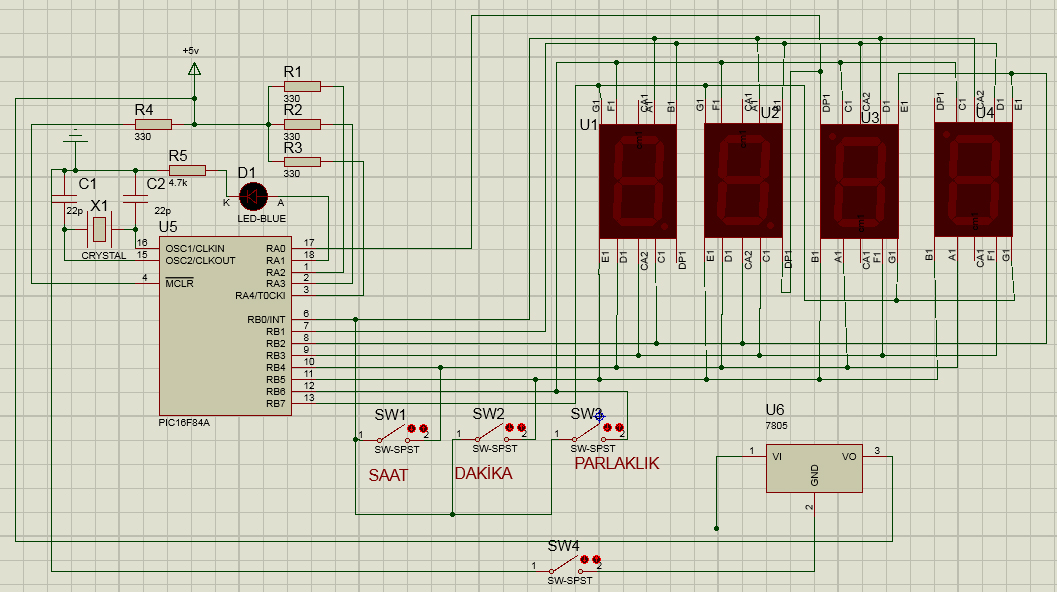Image resolution: width=1057 pixels, height=592 pixels.
Task: Select the blue LED D1 symbol
Action: tap(253, 197)
